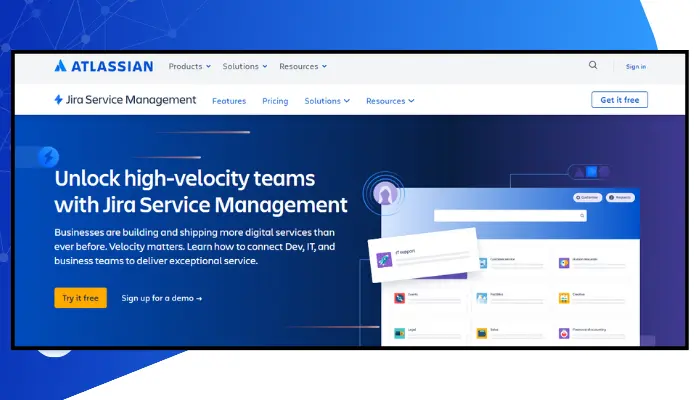Click the headline 'Unlock high-velocity teams'
The image size is (700, 400).
click(185, 179)
